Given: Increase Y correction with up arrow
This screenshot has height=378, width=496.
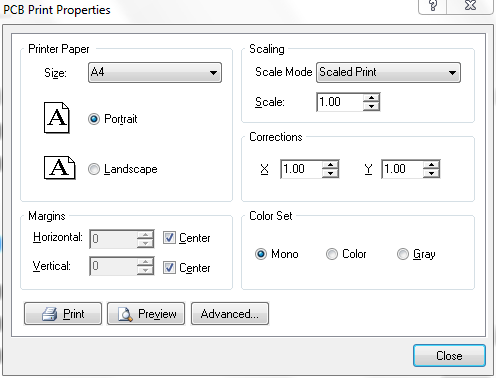Looking at the screenshot, I should (431, 165).
